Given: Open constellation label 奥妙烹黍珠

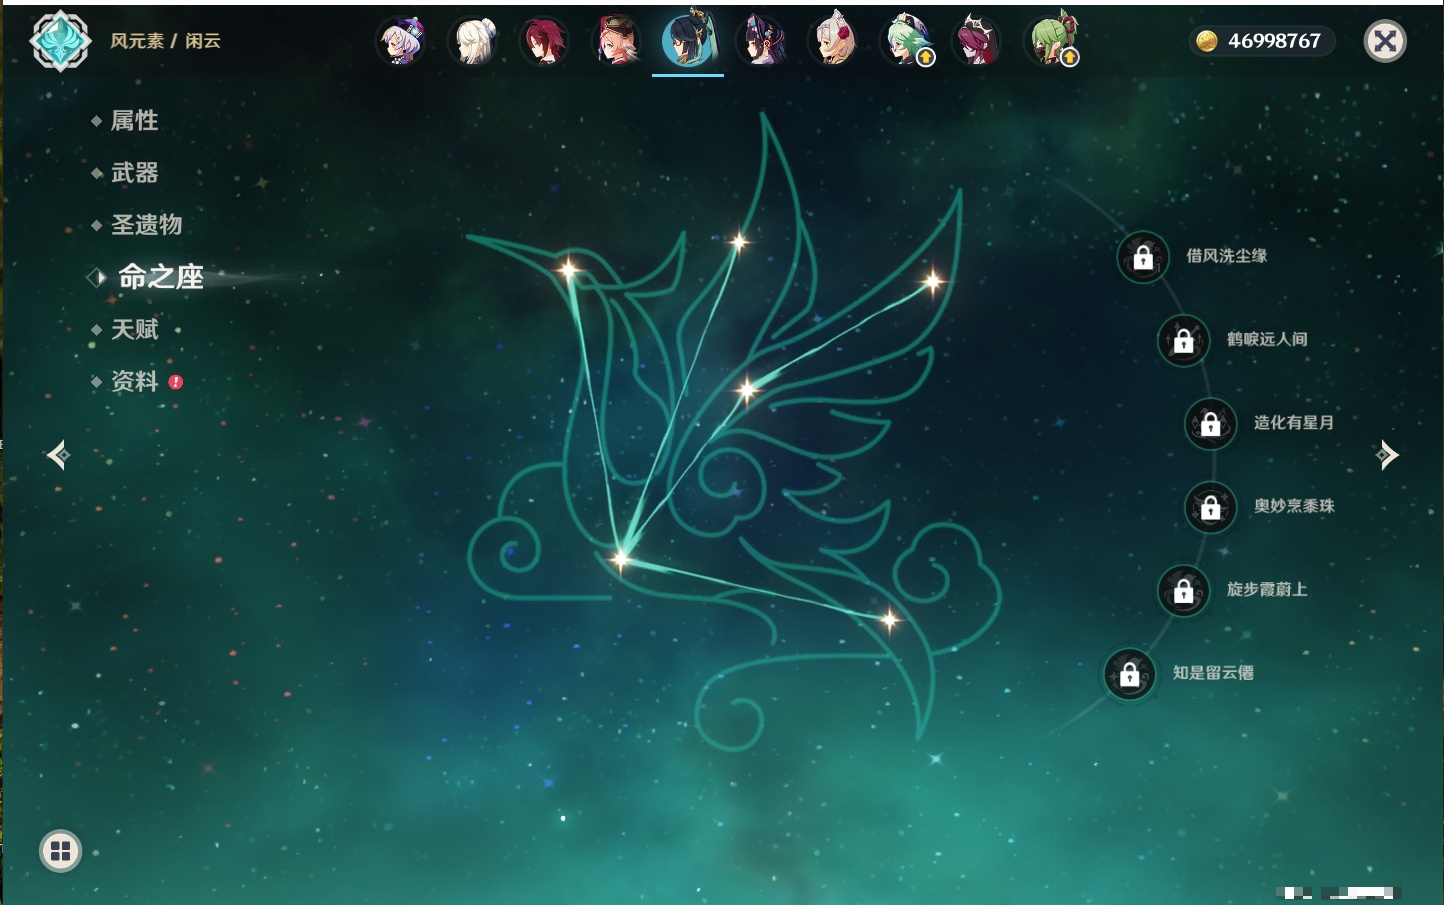Looking at the screenshot, I should (1294, 506).
